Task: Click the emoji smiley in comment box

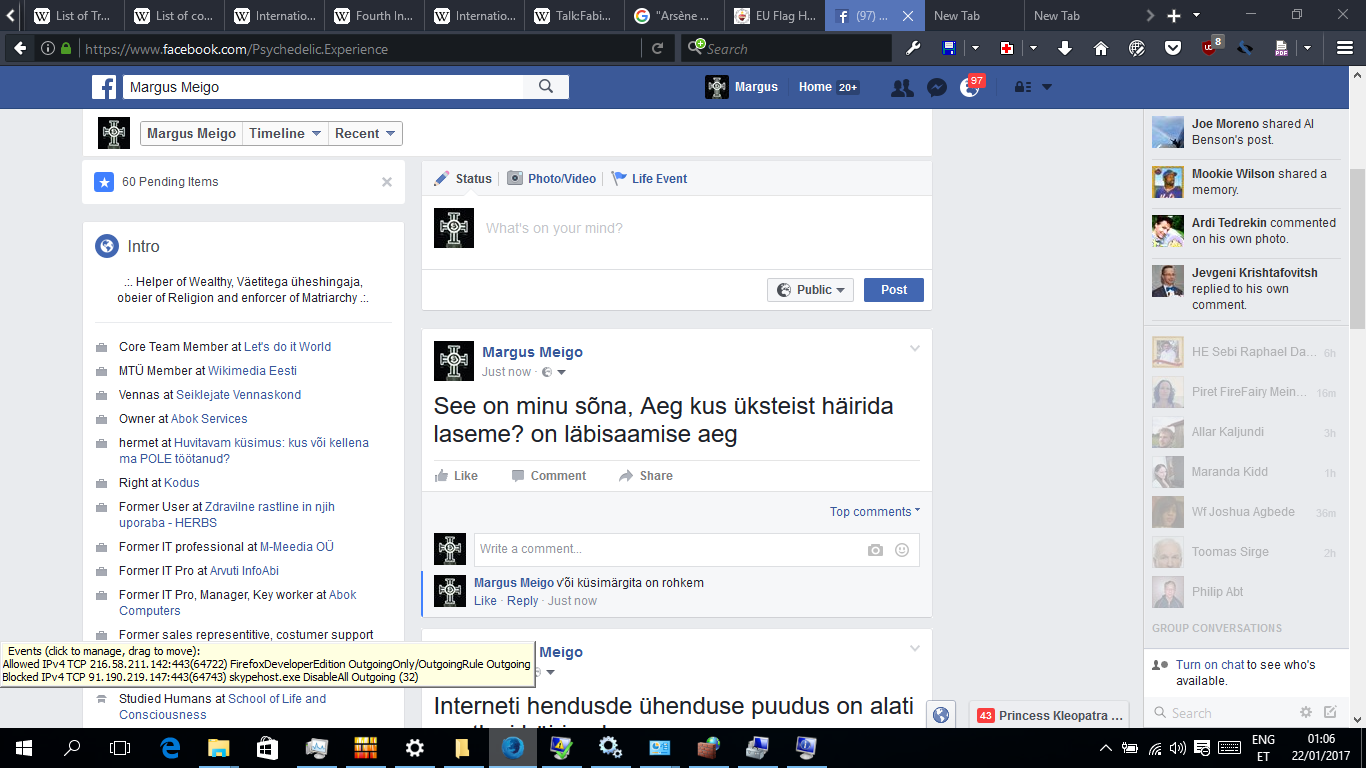Action: click(x=902, y=550)
